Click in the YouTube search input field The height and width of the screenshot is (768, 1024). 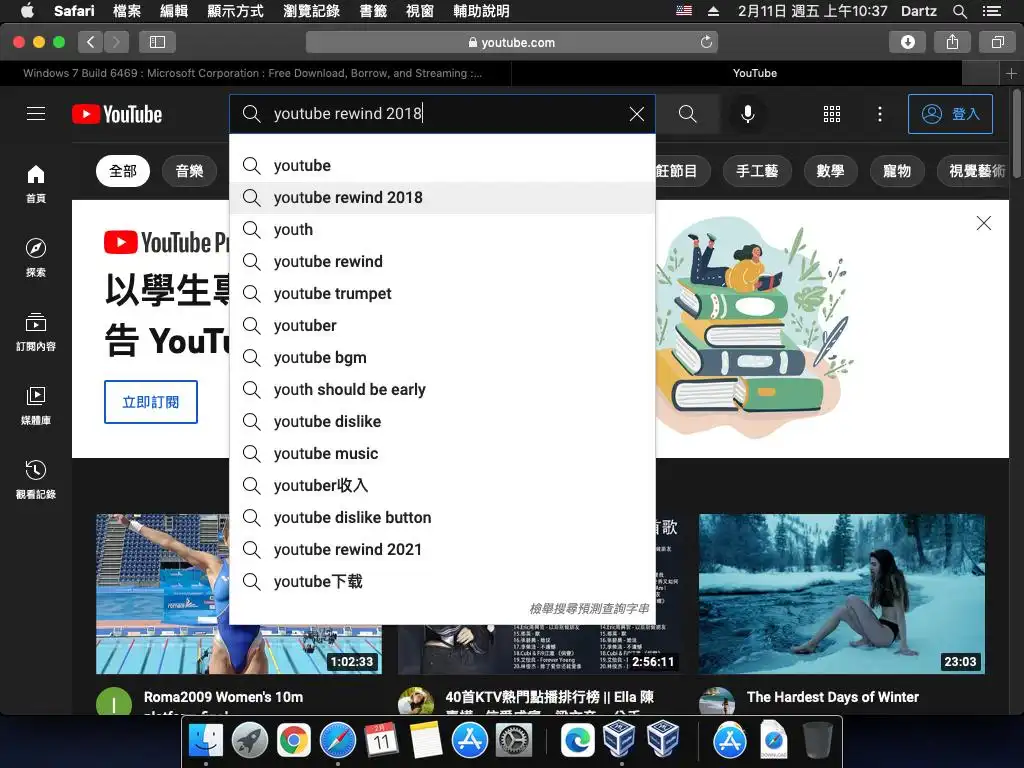444,114
